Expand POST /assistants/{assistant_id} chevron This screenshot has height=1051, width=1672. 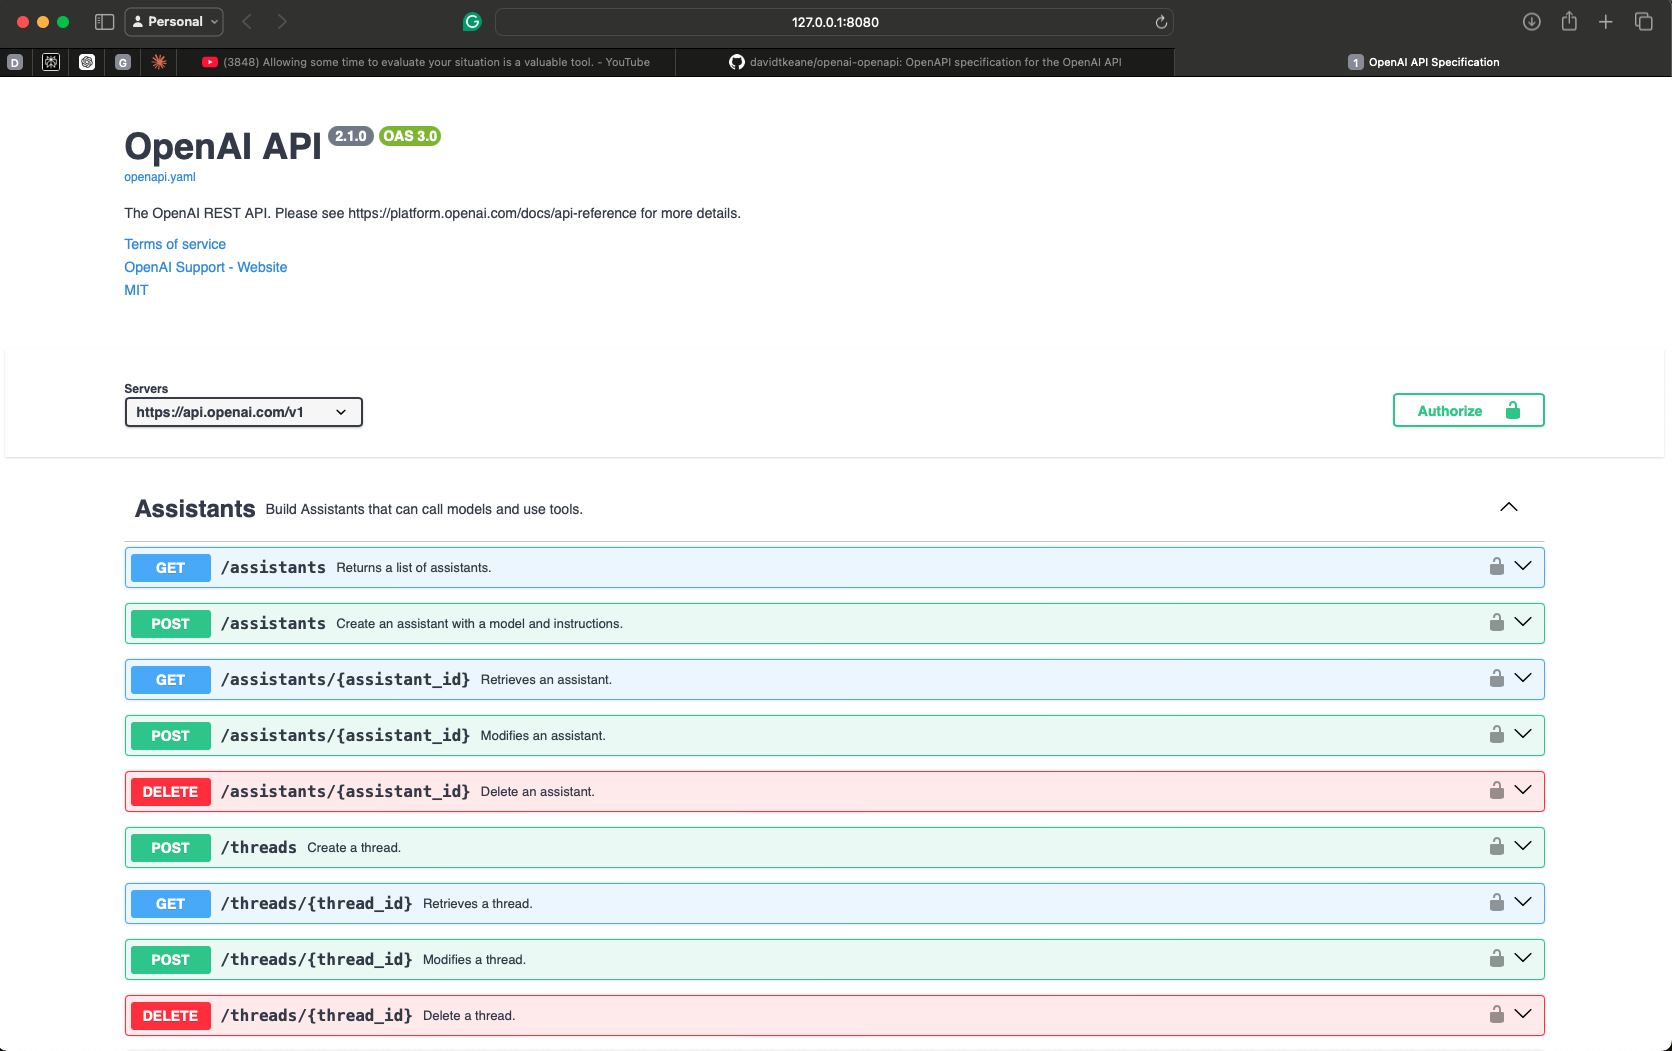(x=1523, y=734)
